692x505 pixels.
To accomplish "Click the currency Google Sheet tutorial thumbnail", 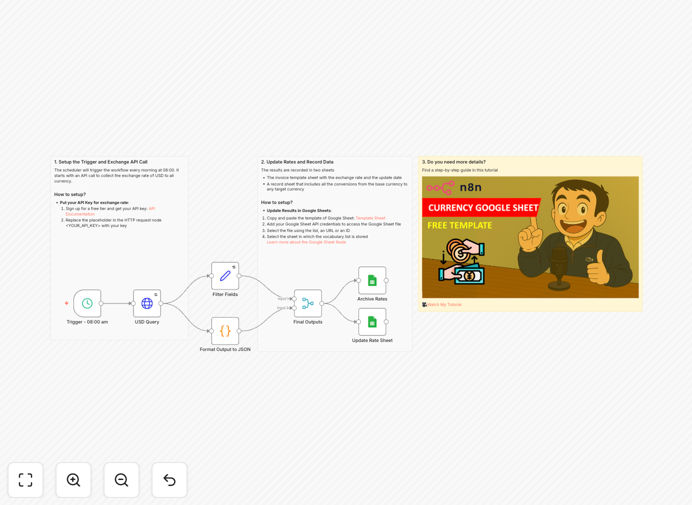I will point(530,237).
